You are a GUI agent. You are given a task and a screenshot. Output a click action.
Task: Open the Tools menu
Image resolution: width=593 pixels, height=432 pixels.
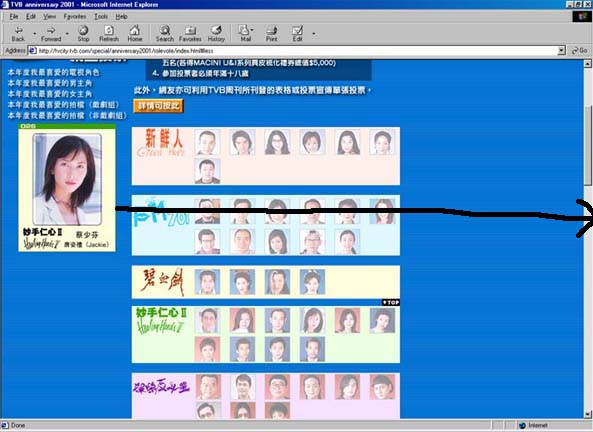tap(101, 16)
